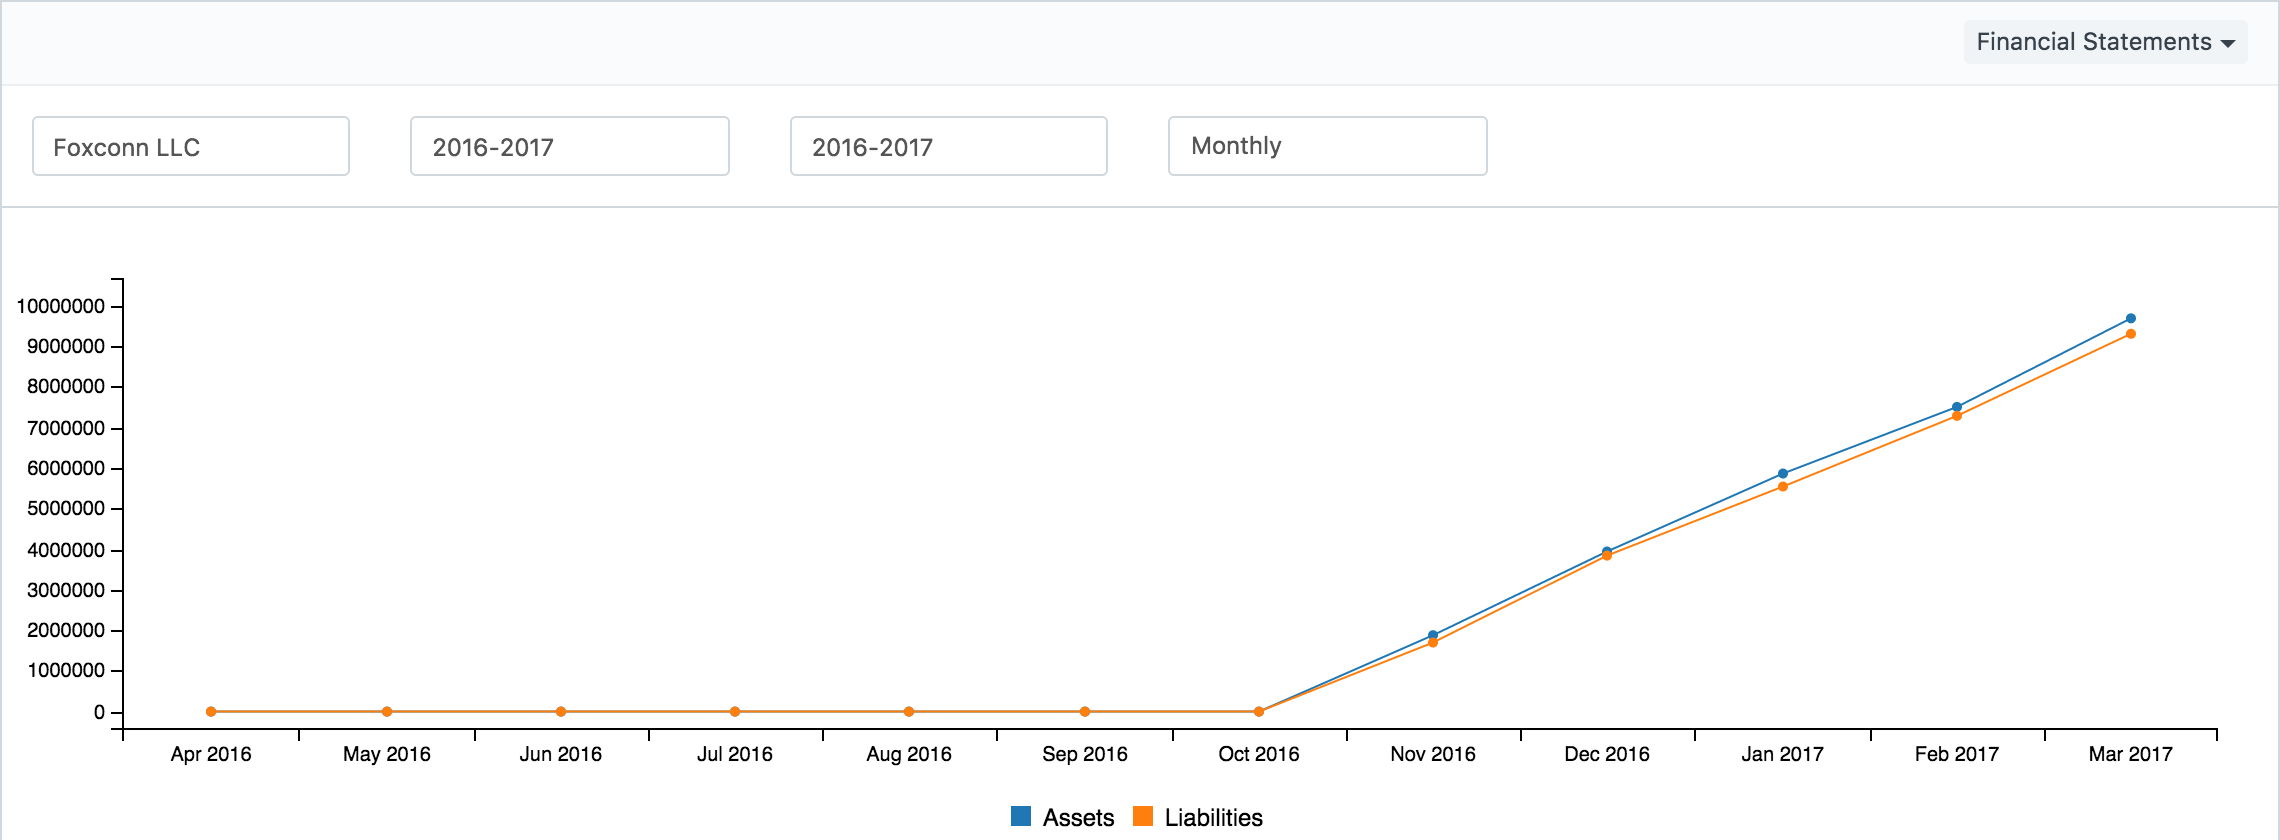The height and width of the screenshot is (840, 2280).
Task: Click the Assets data point for Feb 2017
Action: coord(1957,407)
